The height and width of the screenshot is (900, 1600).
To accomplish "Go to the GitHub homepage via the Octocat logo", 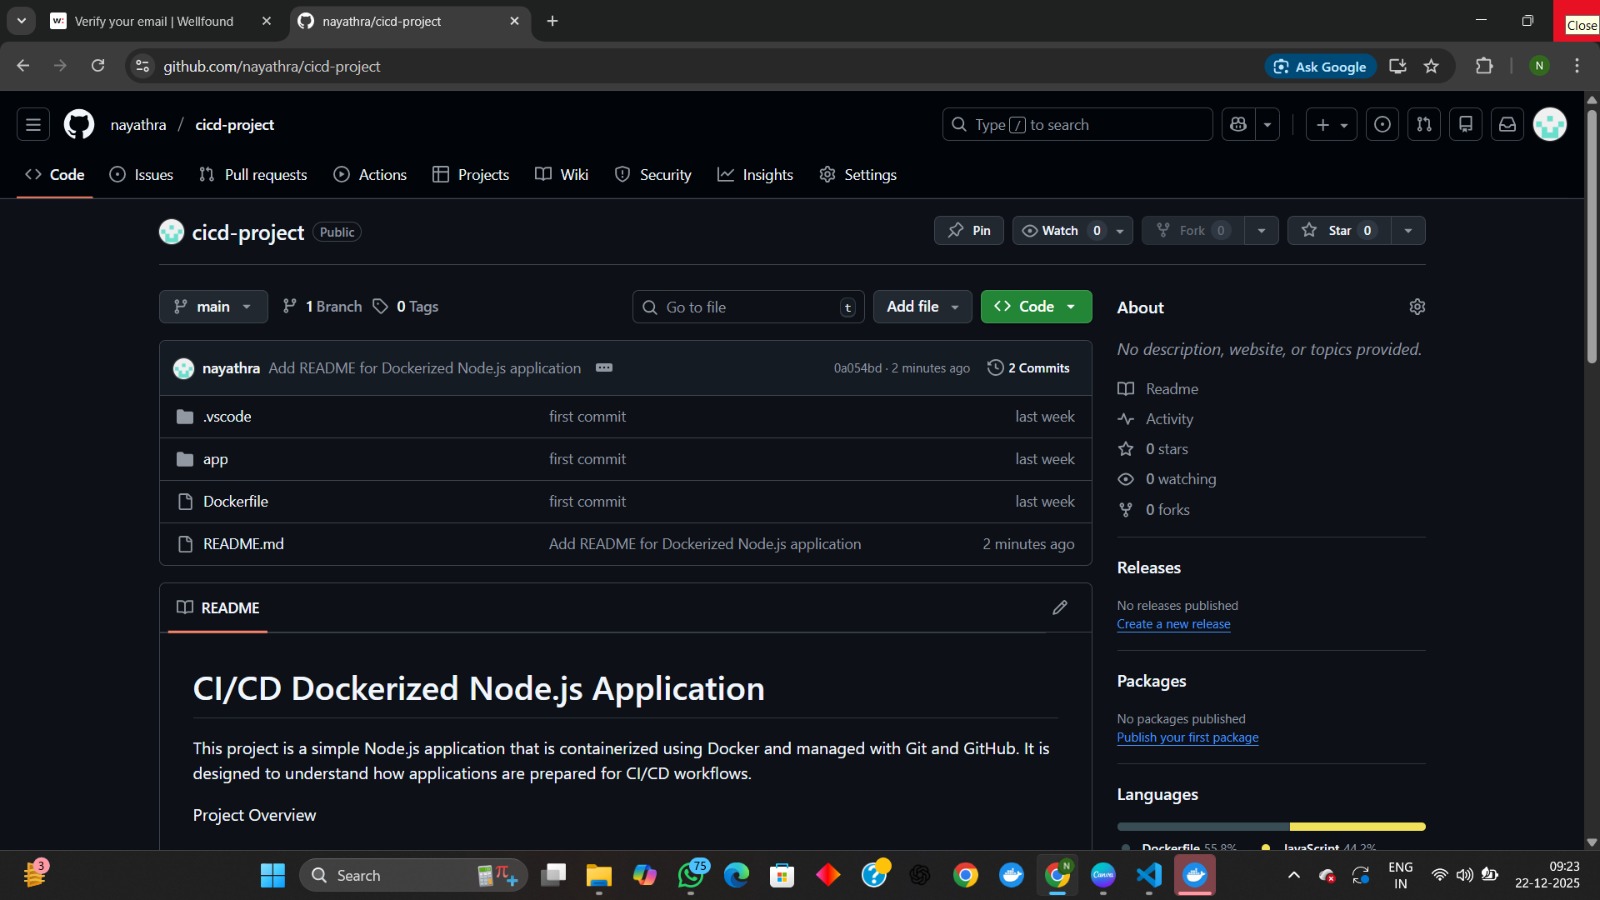I will 79,125.
